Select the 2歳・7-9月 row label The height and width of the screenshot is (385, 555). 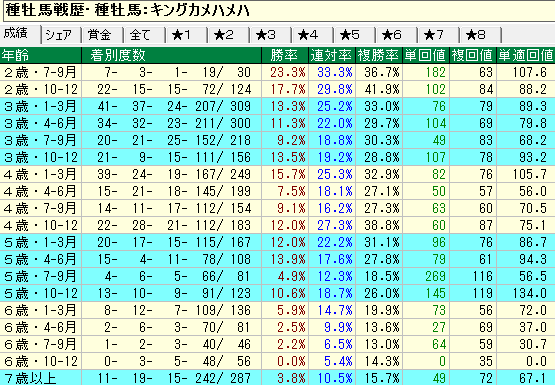40,72
